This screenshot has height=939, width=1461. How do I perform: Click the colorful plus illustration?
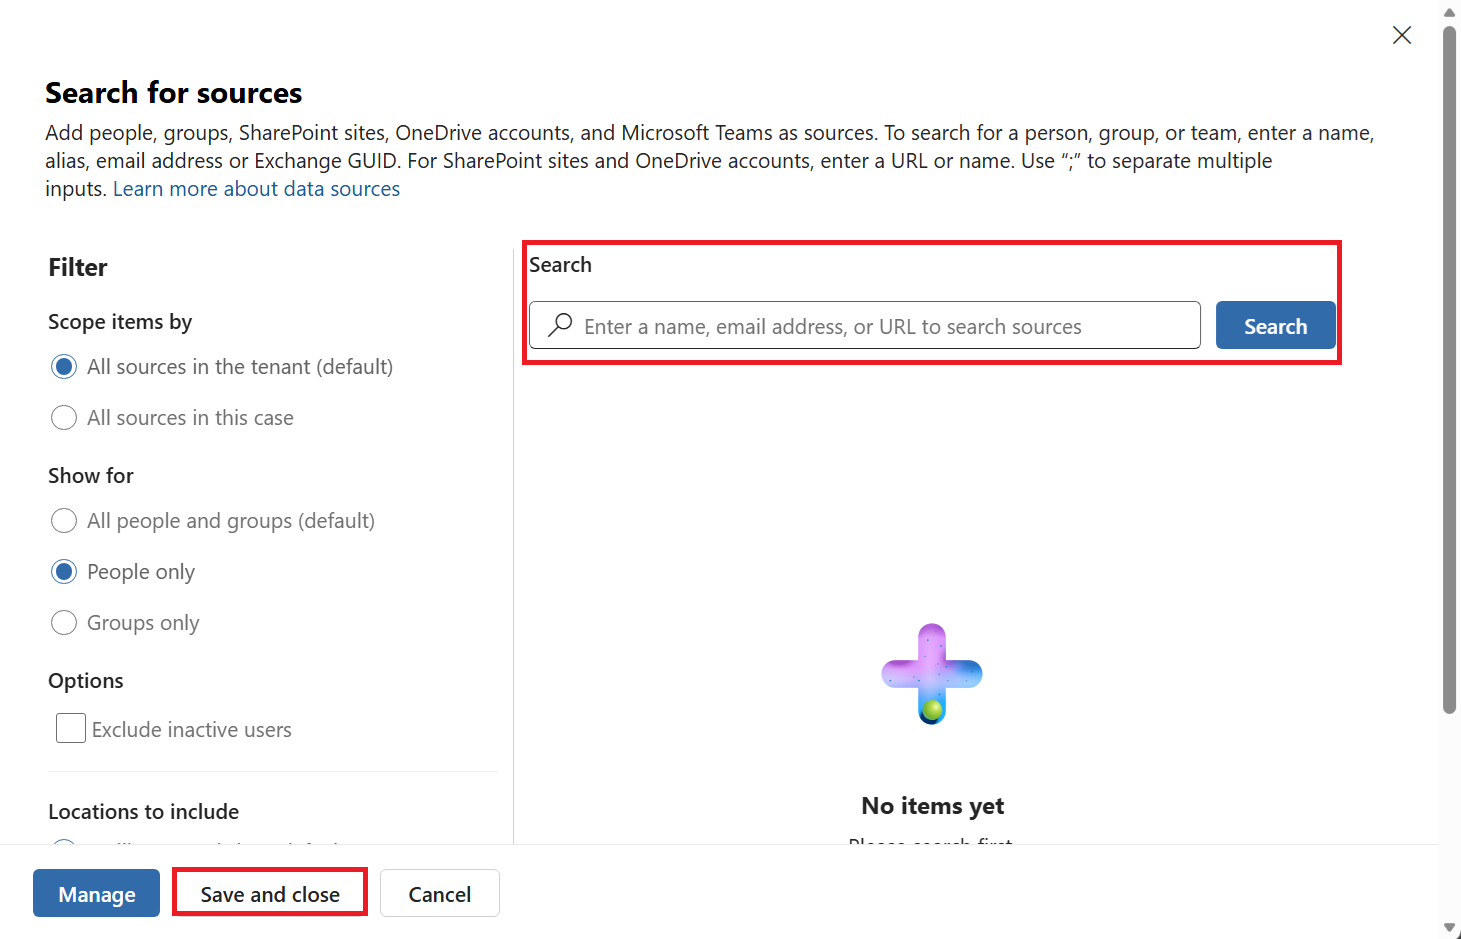coord(932,674)
